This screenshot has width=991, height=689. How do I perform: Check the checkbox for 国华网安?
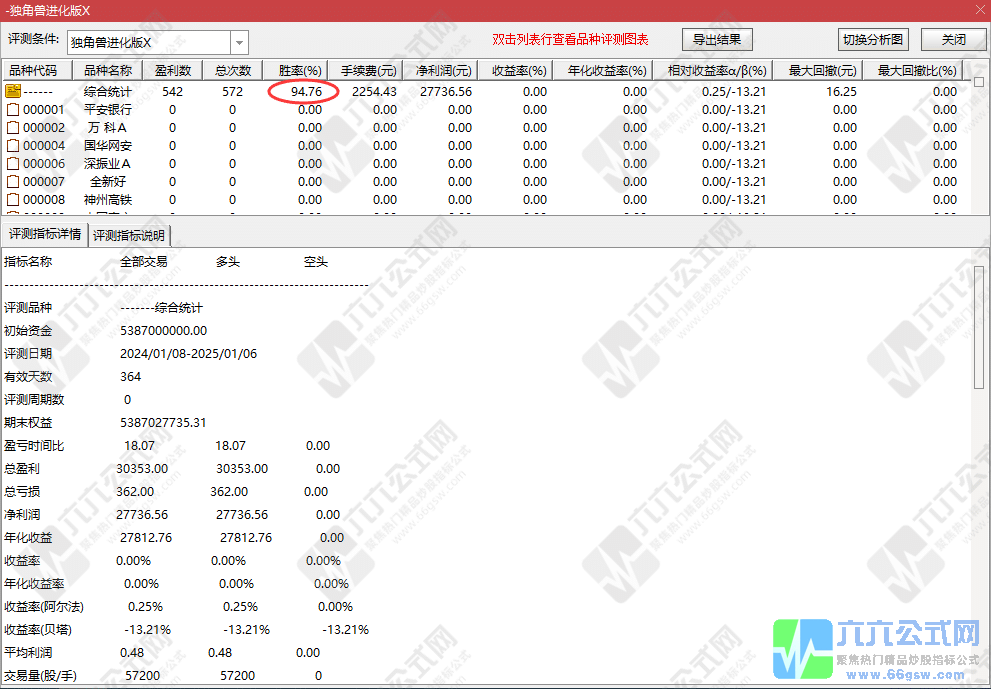pos(12,145)
